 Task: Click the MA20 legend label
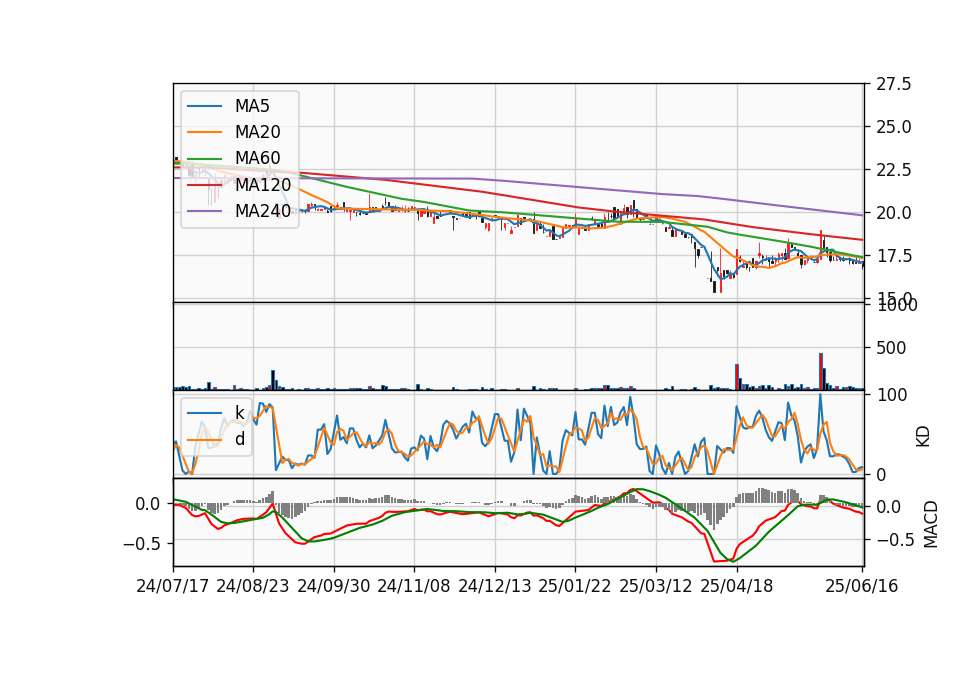257,132
